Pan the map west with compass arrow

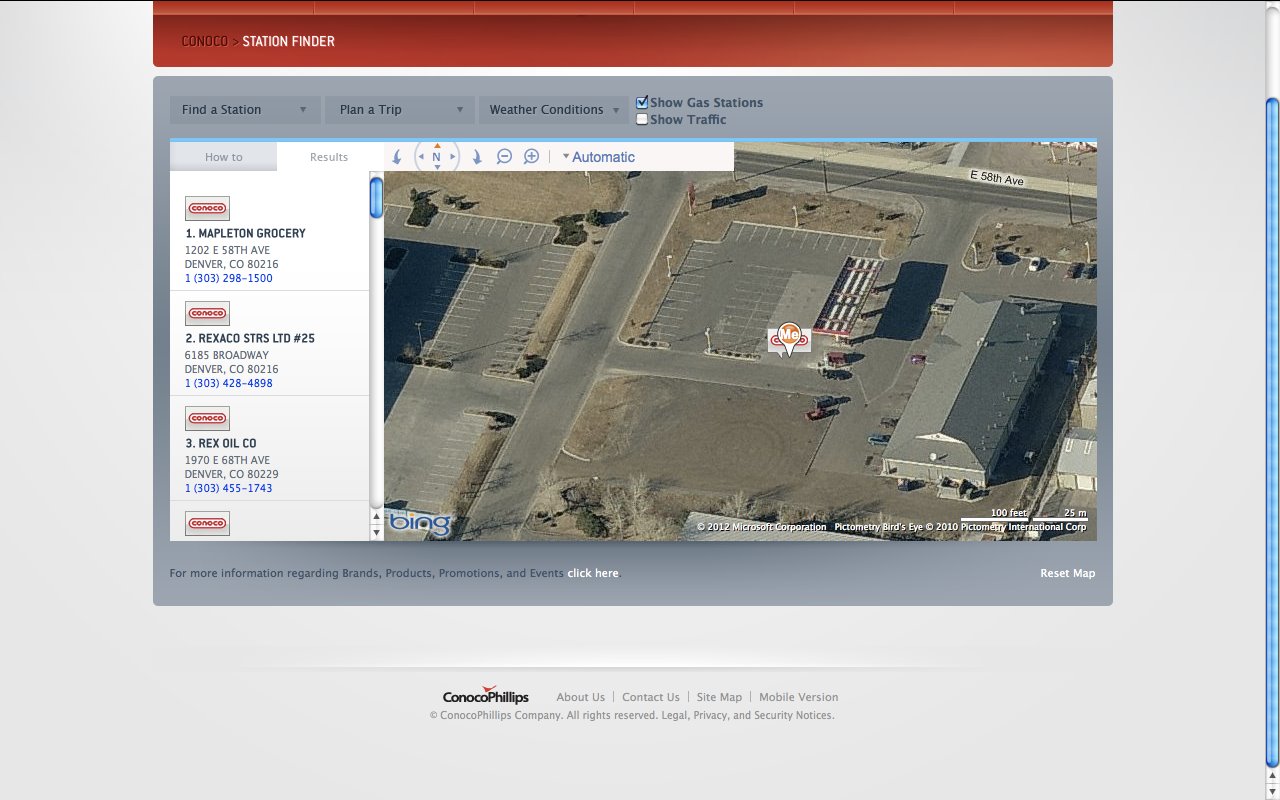(x=421, y=157)
